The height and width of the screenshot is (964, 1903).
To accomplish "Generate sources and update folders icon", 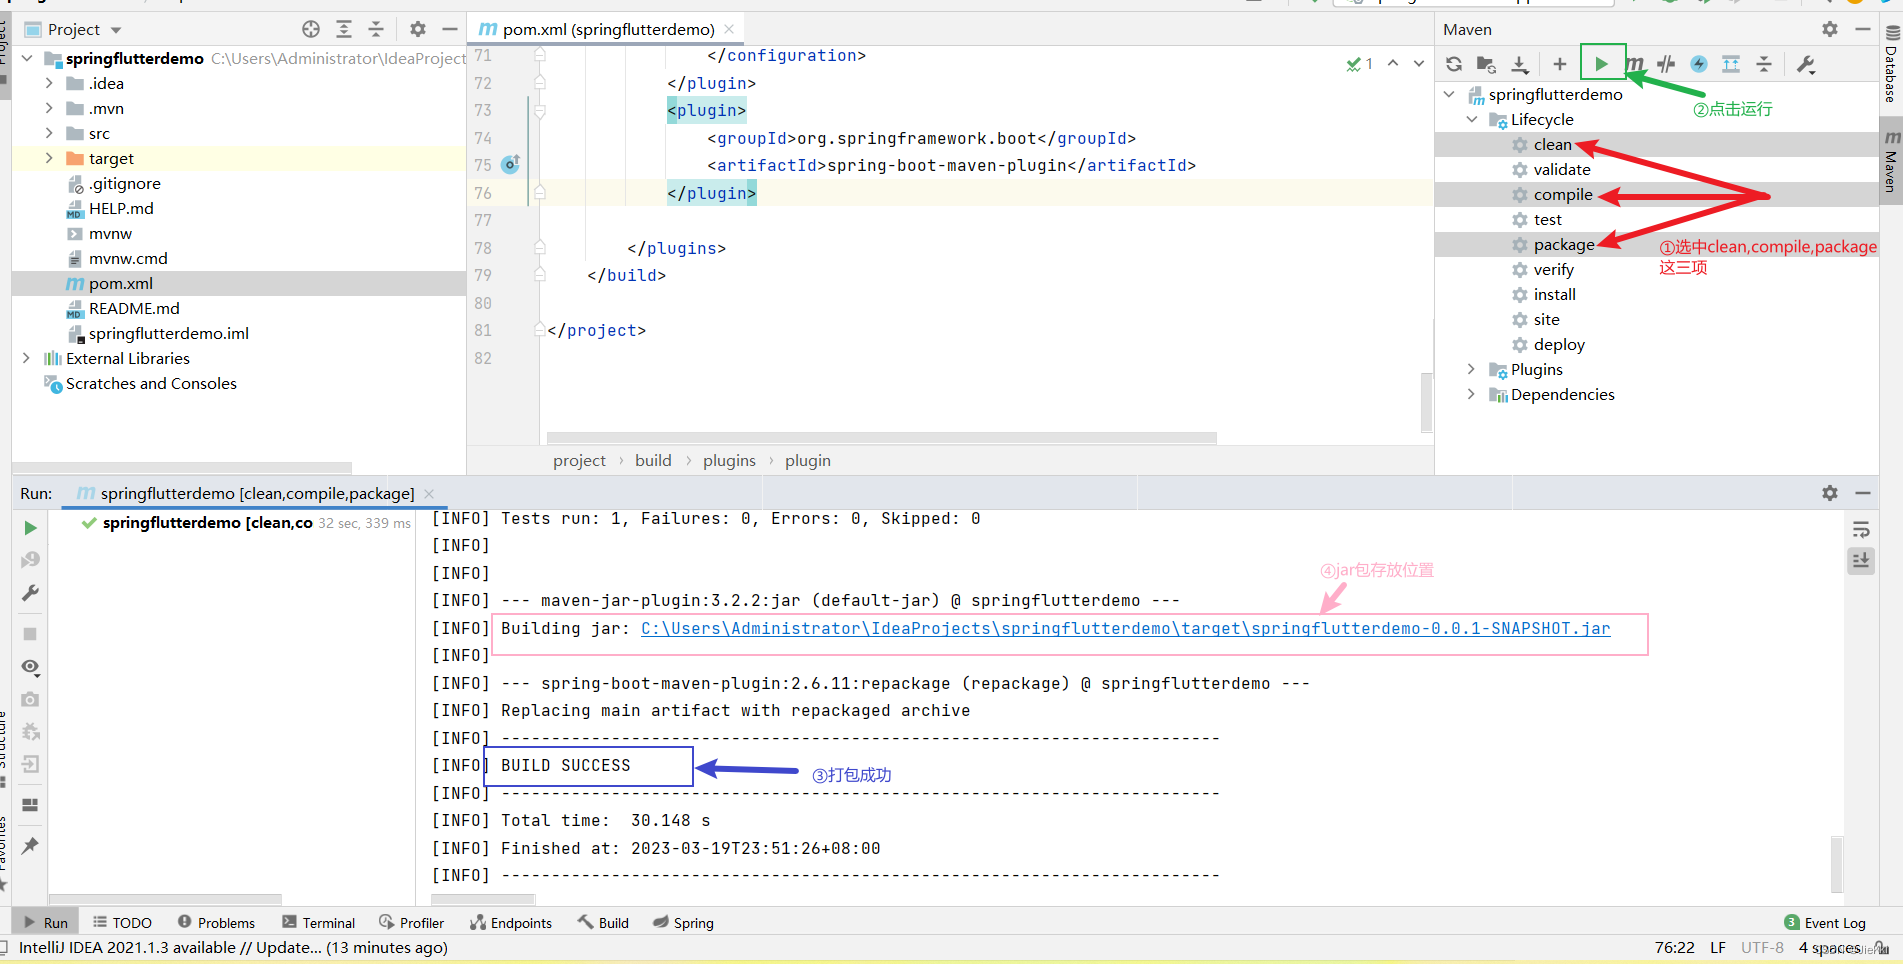I will pos(1486,64).
